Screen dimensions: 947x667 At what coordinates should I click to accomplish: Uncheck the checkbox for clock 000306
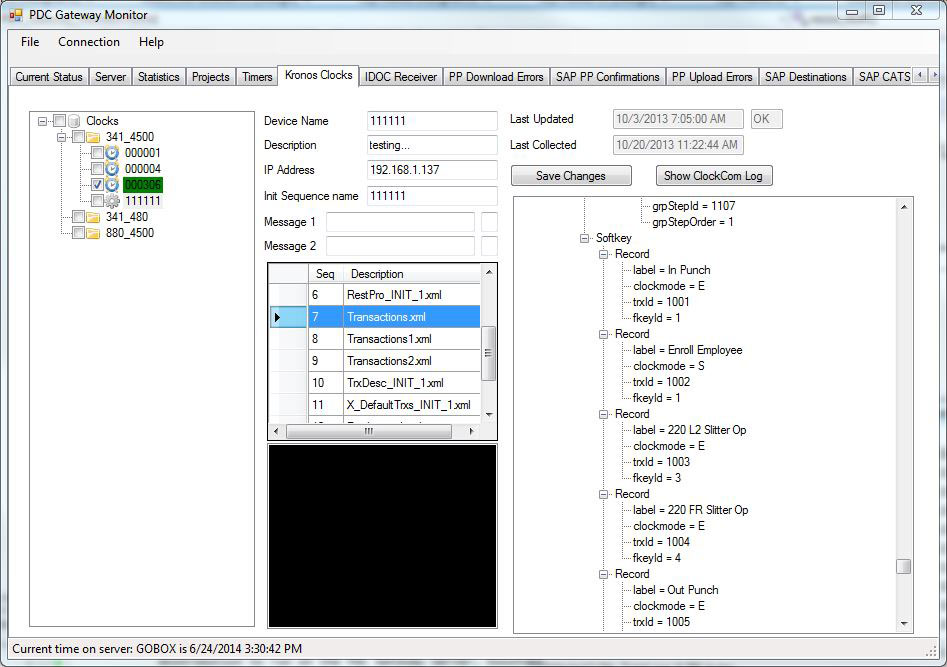[97, 185]
